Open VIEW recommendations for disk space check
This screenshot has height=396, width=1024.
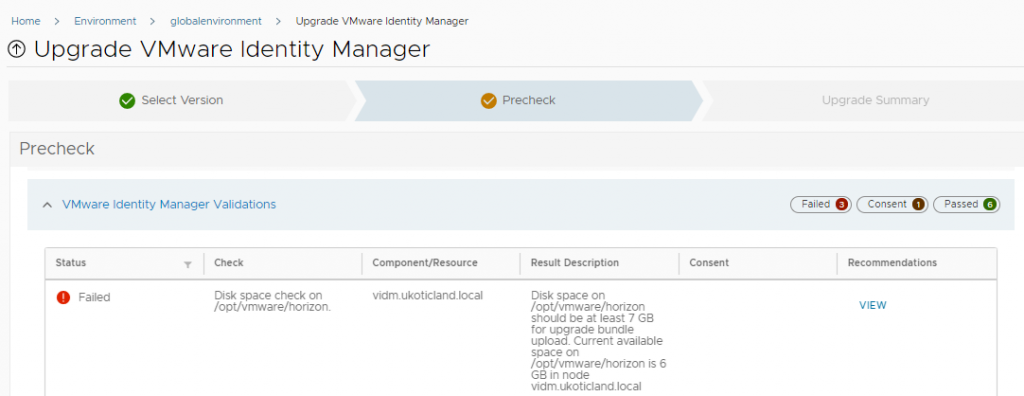pyautogui.click(x=872, y=305)
